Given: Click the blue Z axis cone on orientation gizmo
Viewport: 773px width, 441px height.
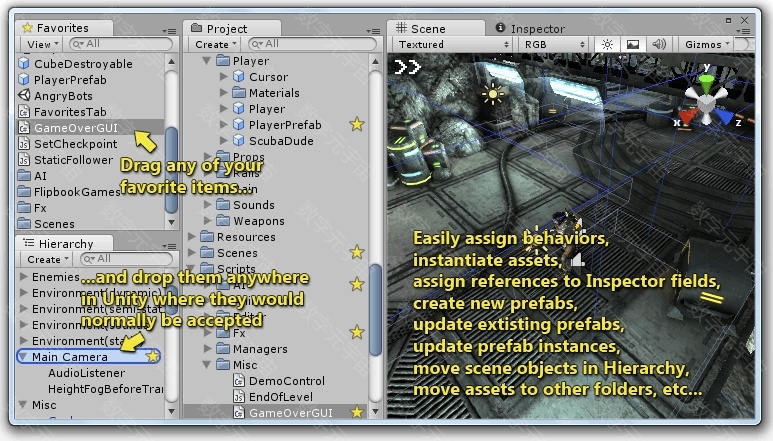Looking at the screenshot, I should (723, 117).
